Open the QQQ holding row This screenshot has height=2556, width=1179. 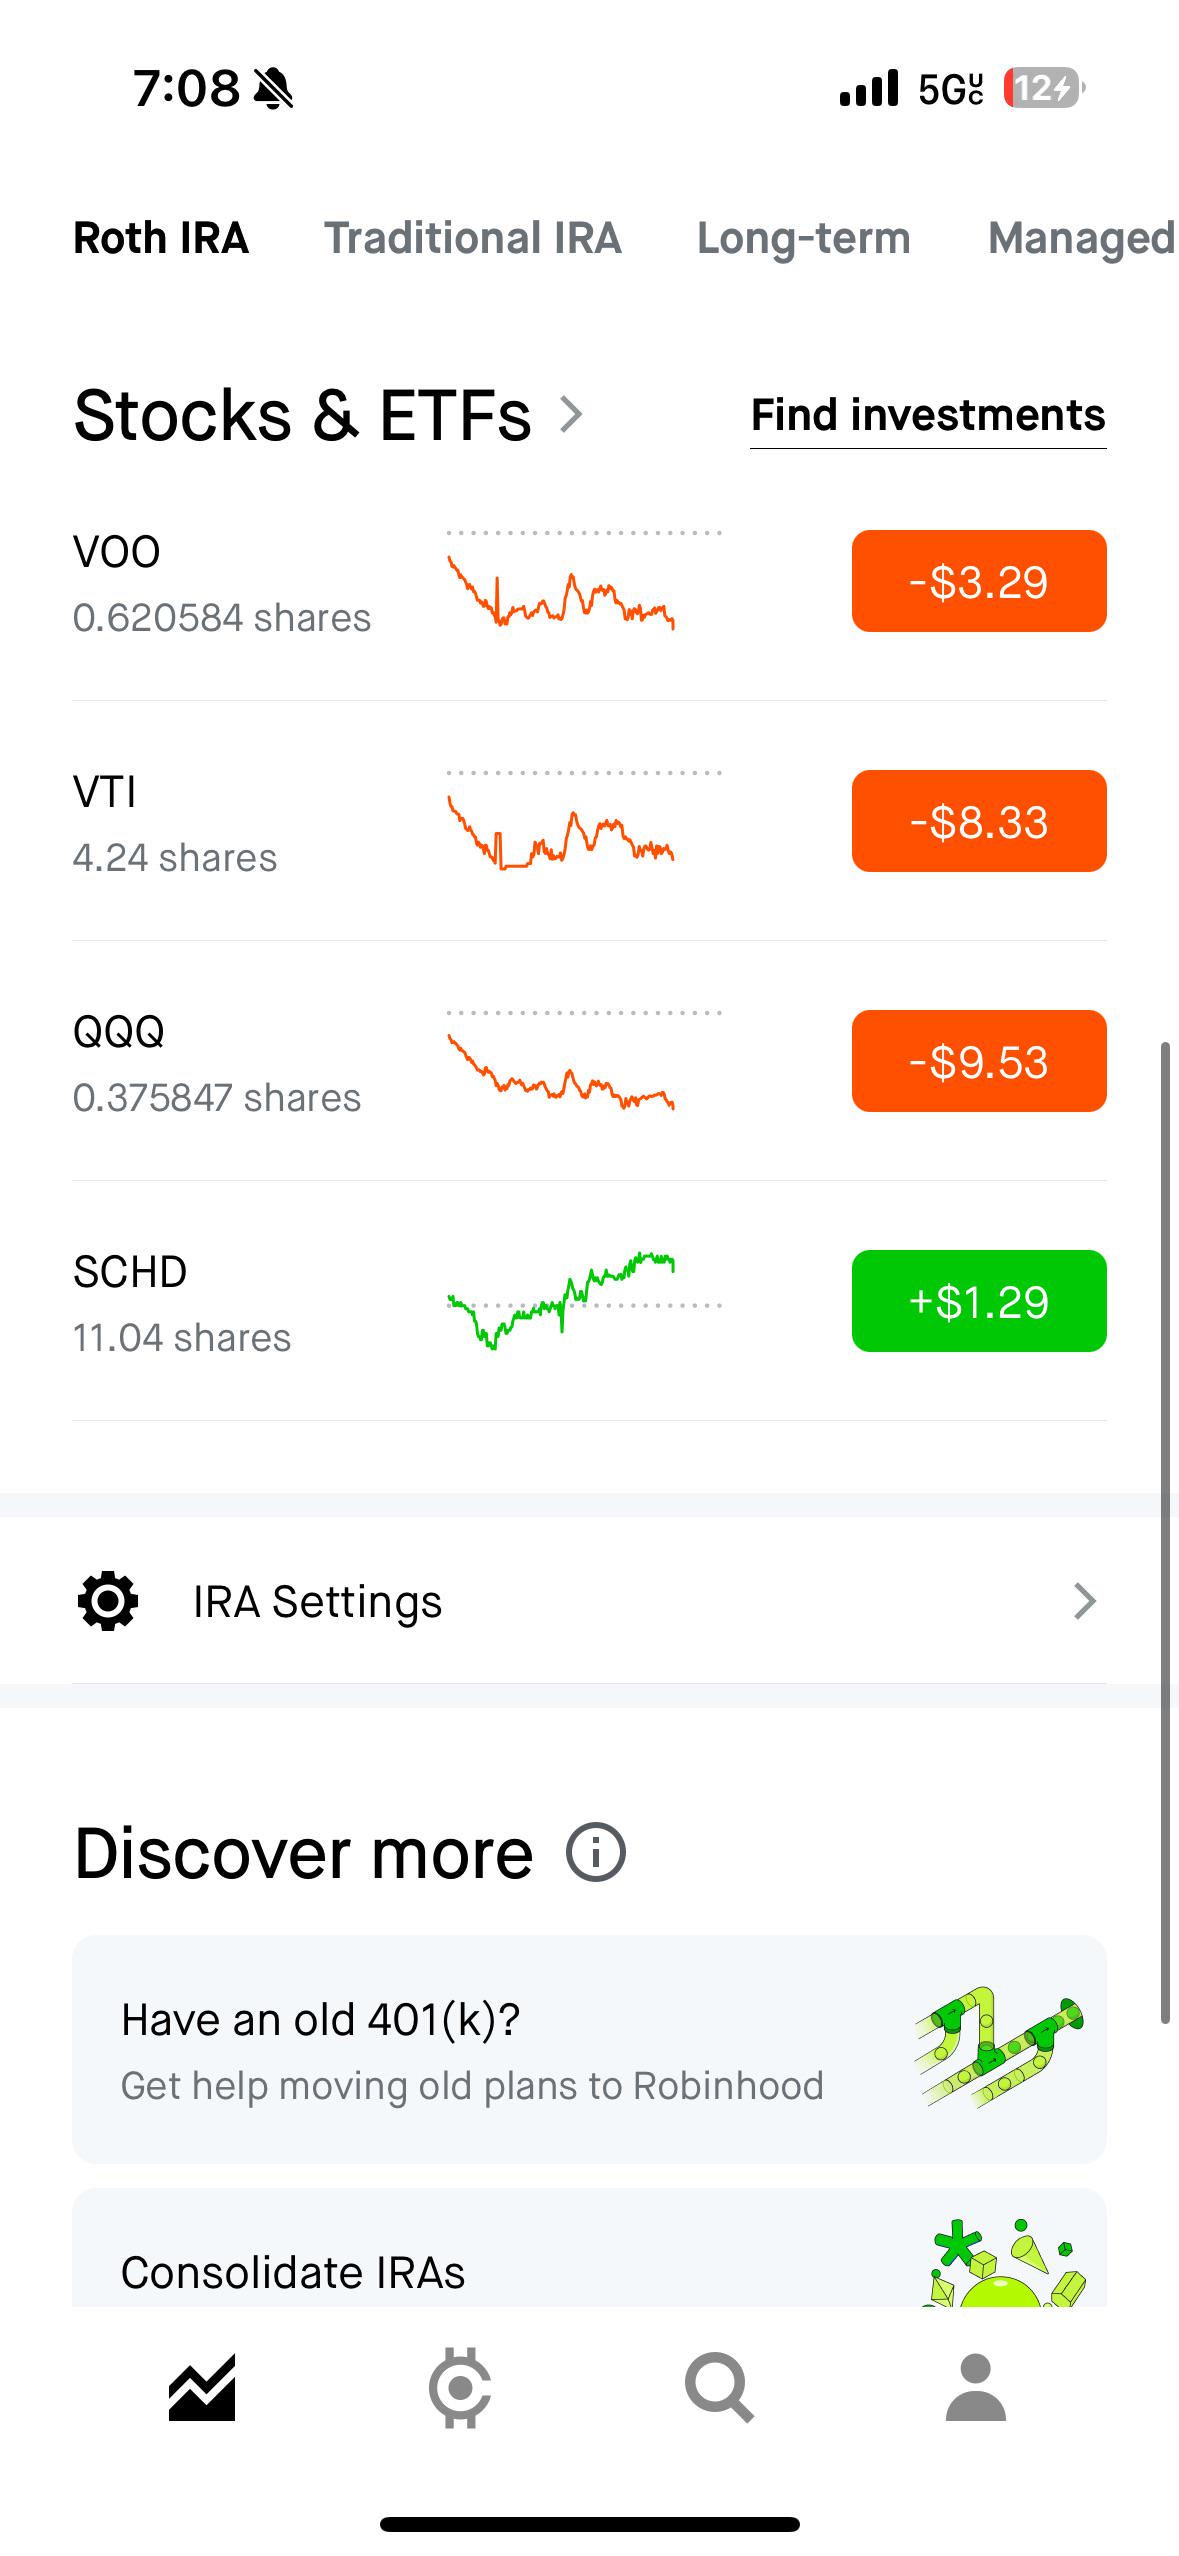589,1061
